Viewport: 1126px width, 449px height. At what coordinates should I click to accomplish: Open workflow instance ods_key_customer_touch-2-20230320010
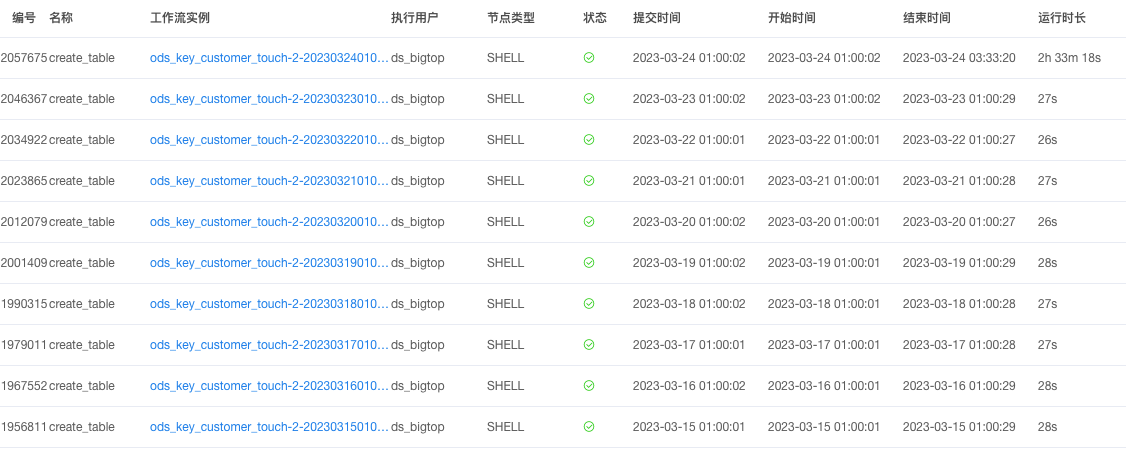(269, 222)
